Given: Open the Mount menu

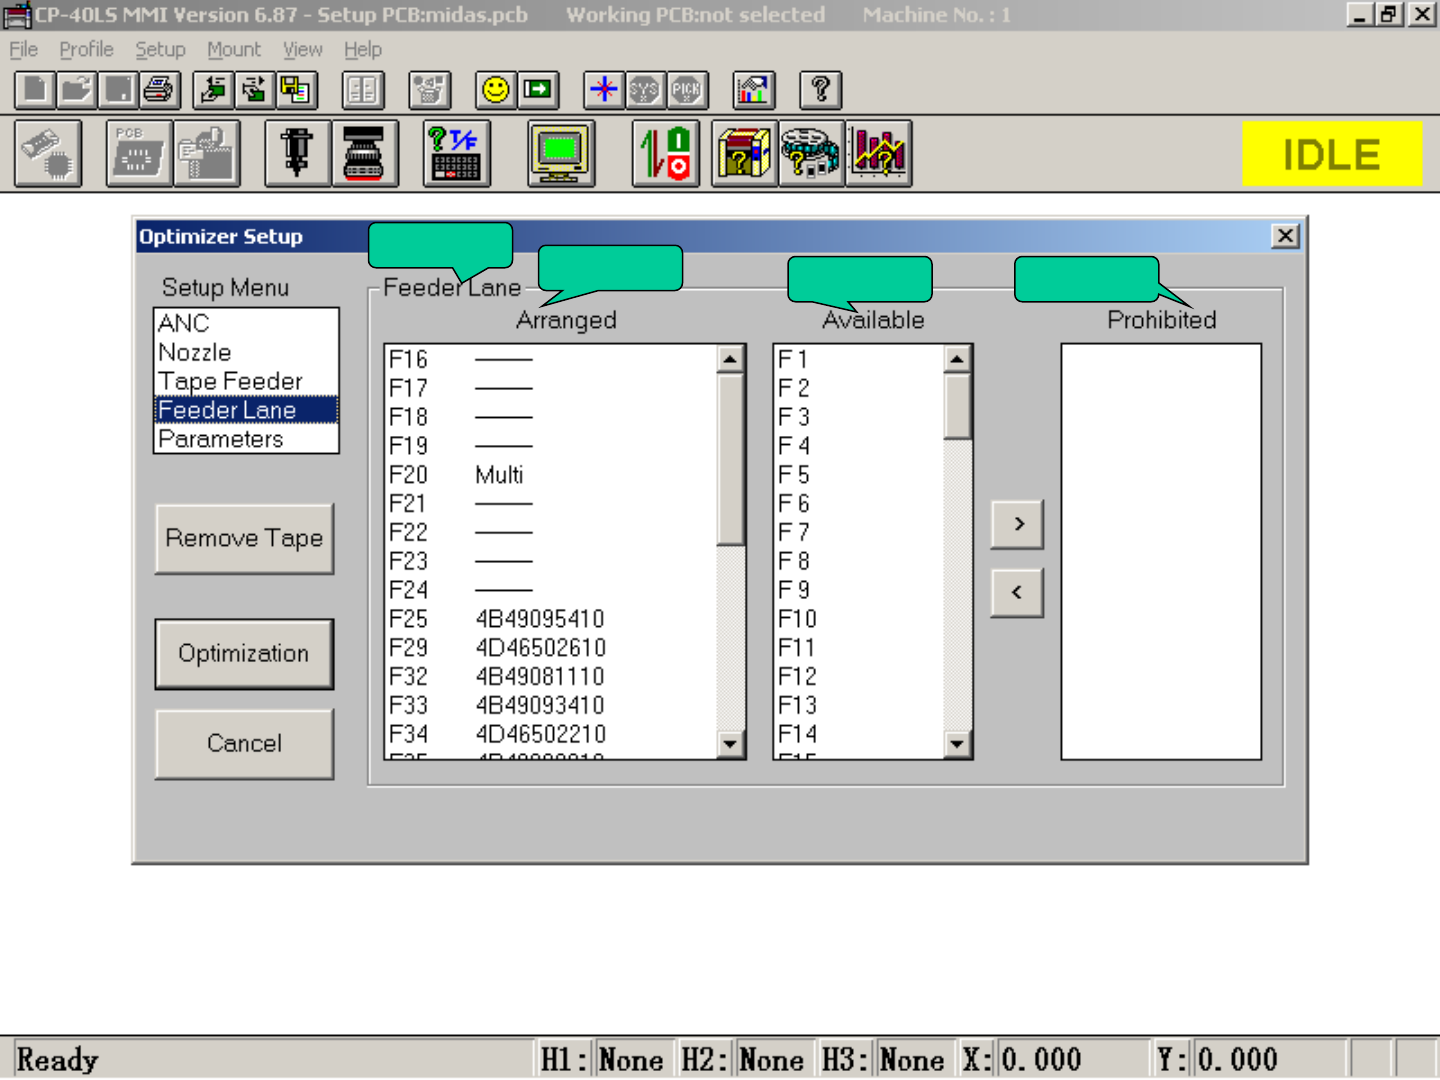Looking at the screenshot, I should click(x=233, y=49).
